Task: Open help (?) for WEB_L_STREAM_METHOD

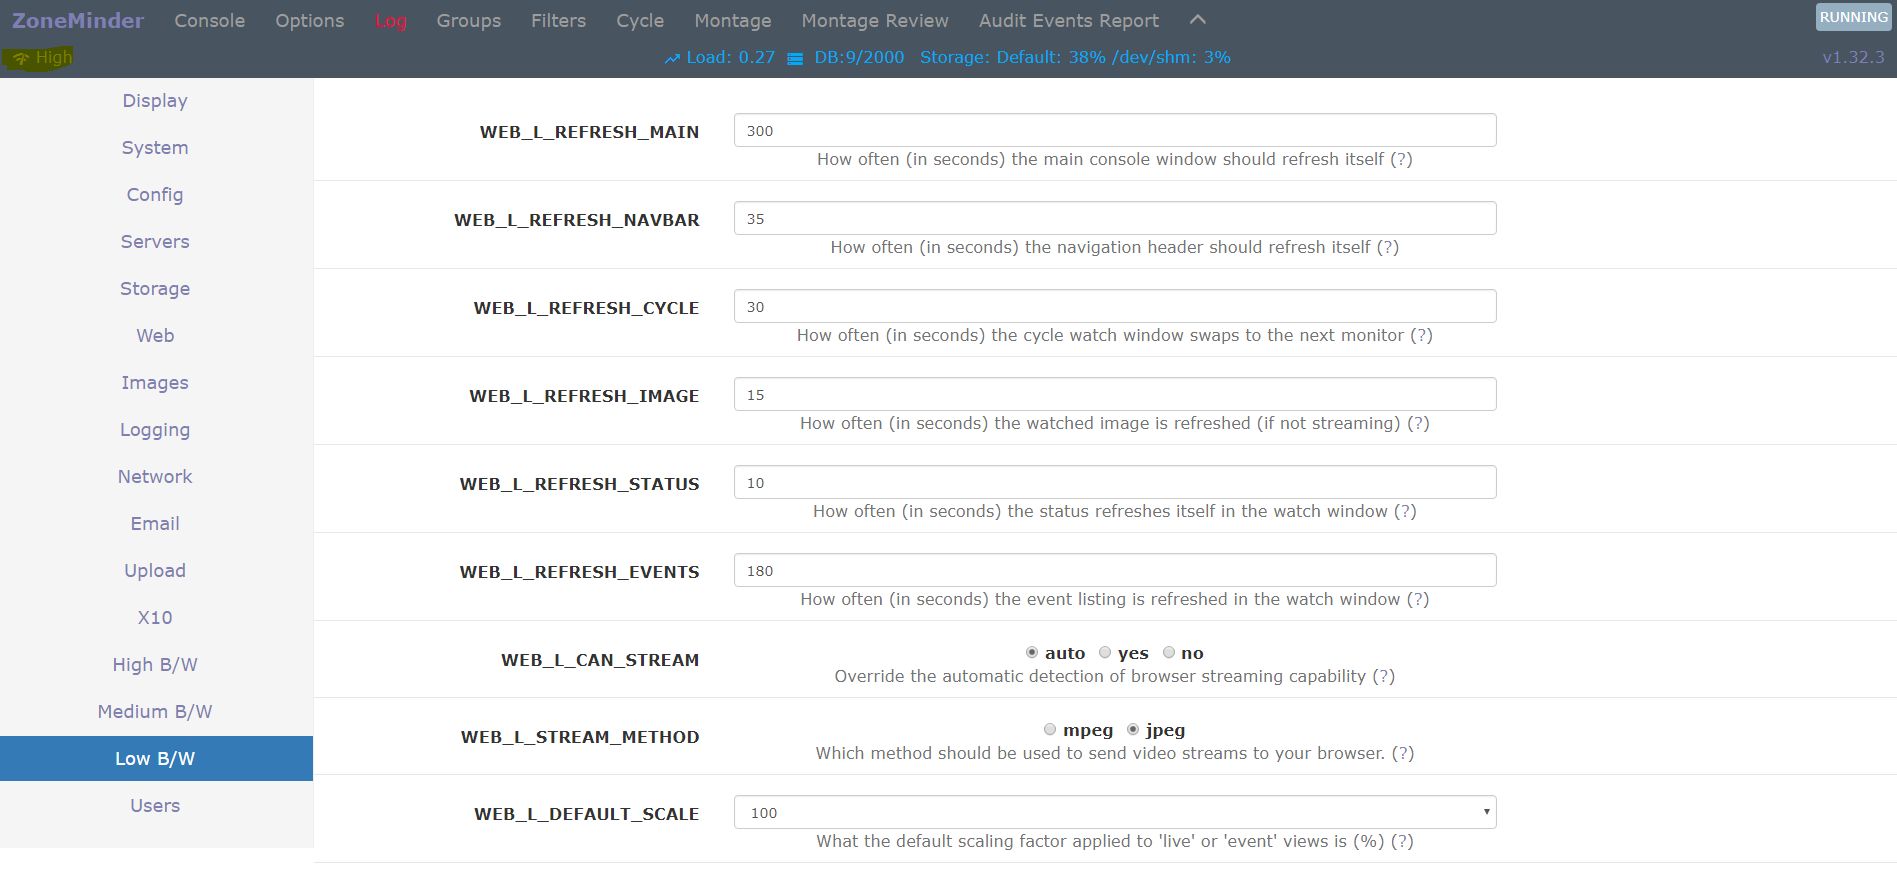Action: pos(1403,754)
